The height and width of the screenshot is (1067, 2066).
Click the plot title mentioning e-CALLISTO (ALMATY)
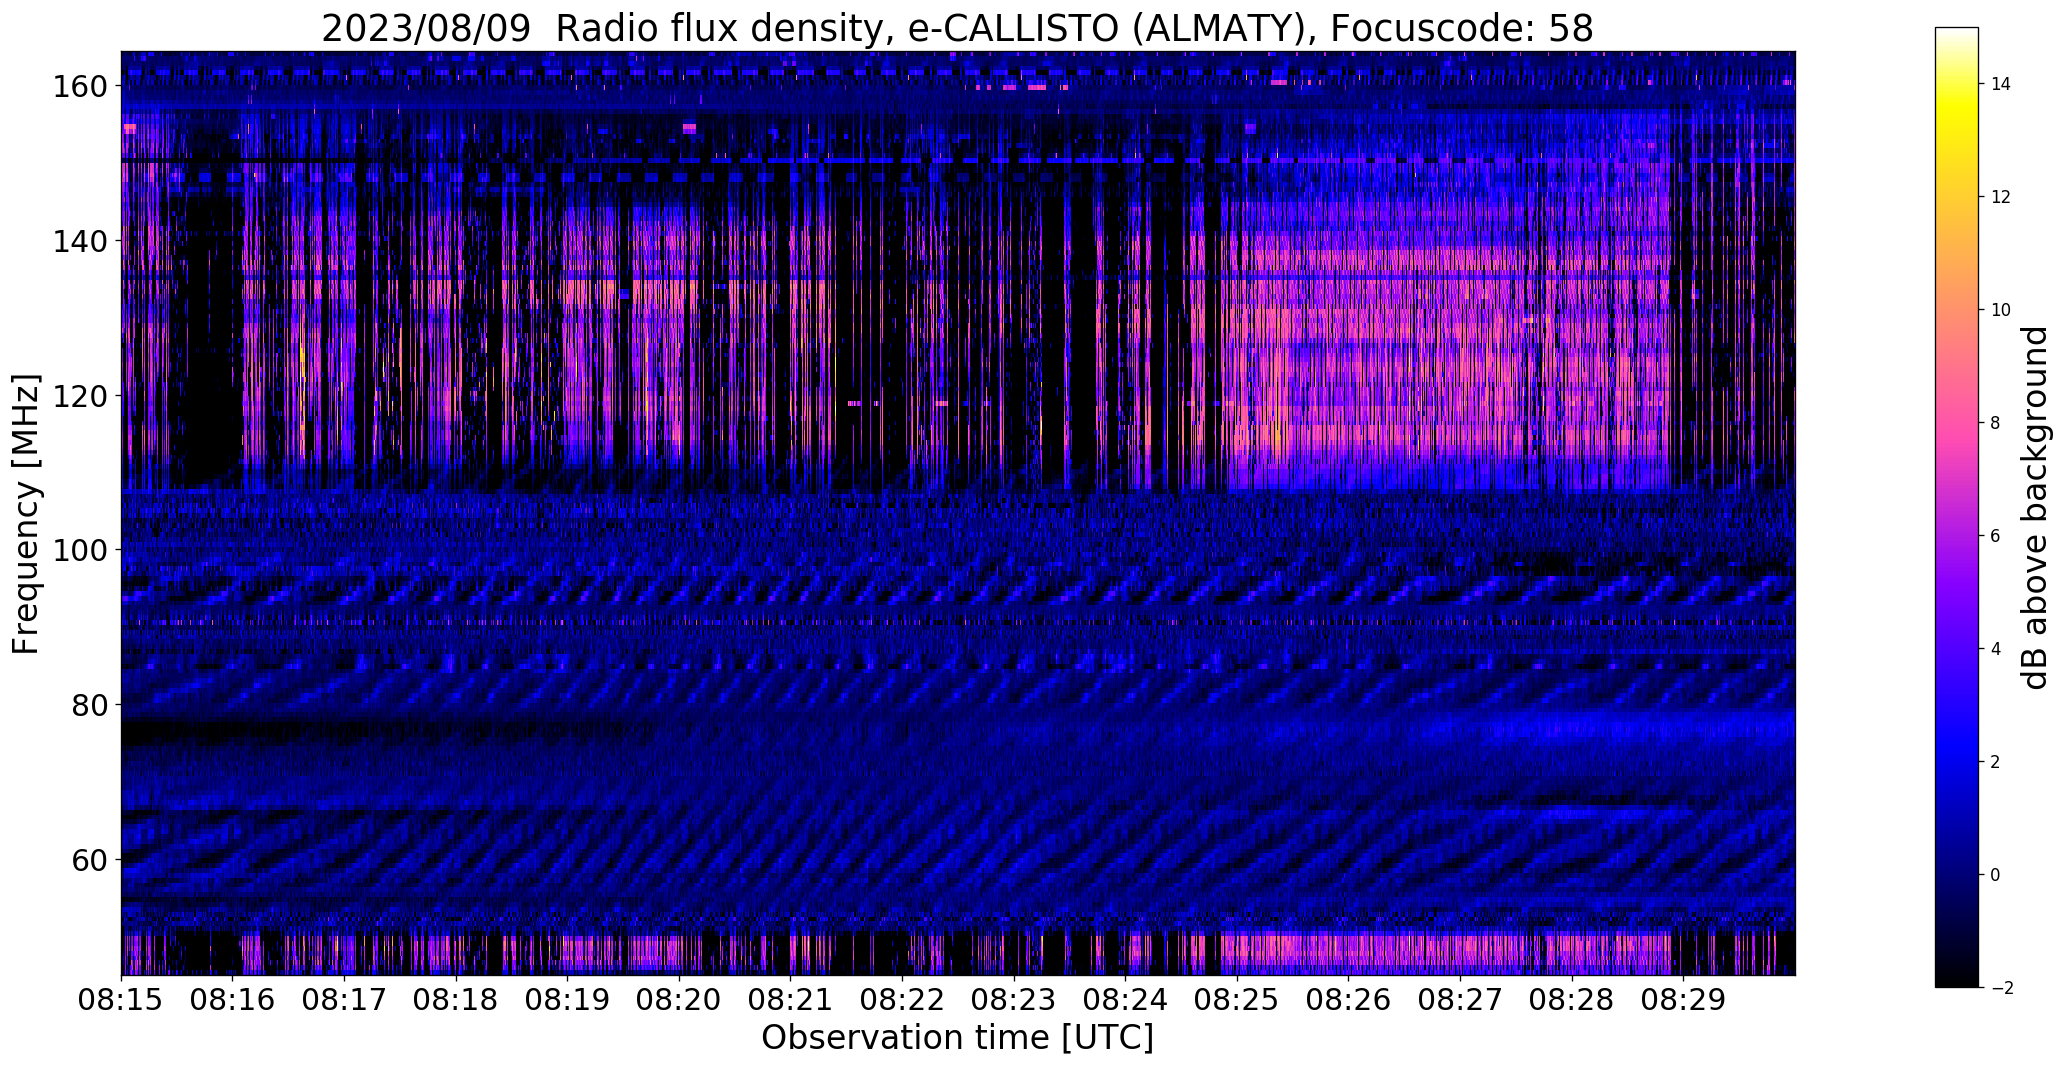pos(957,28)
